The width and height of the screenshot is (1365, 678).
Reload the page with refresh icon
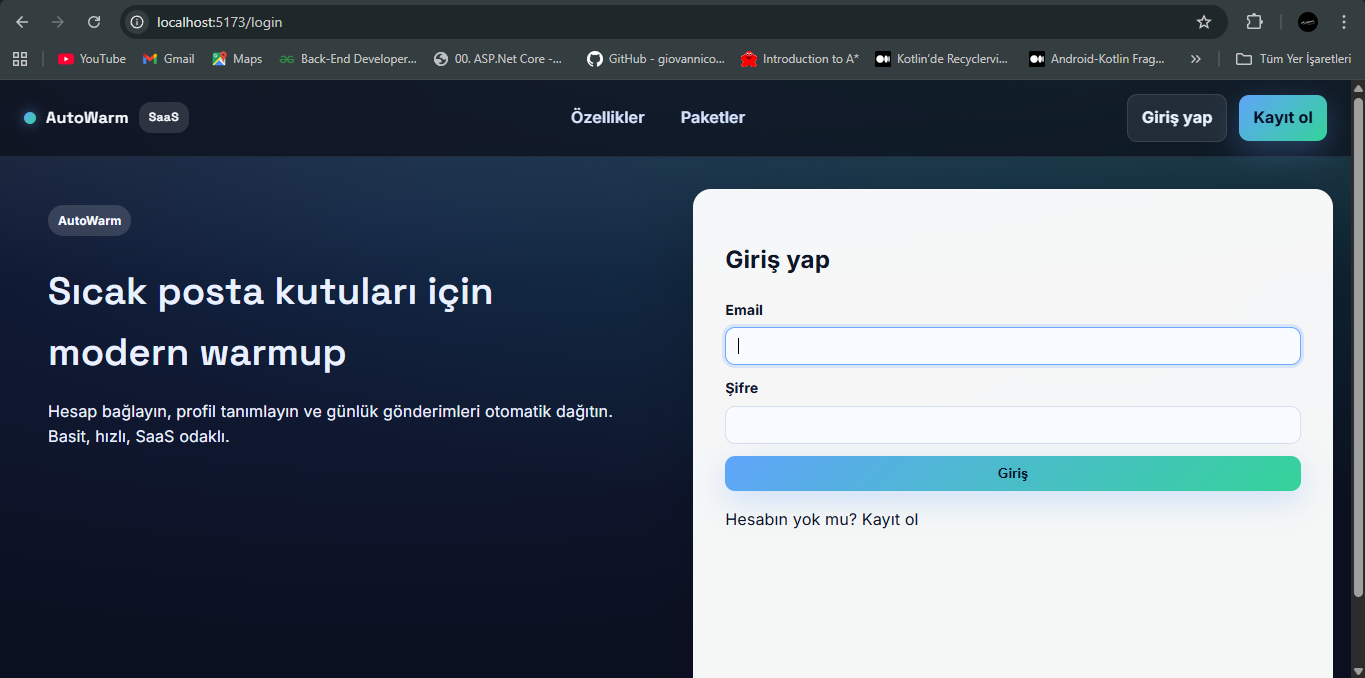click(94, 22)
